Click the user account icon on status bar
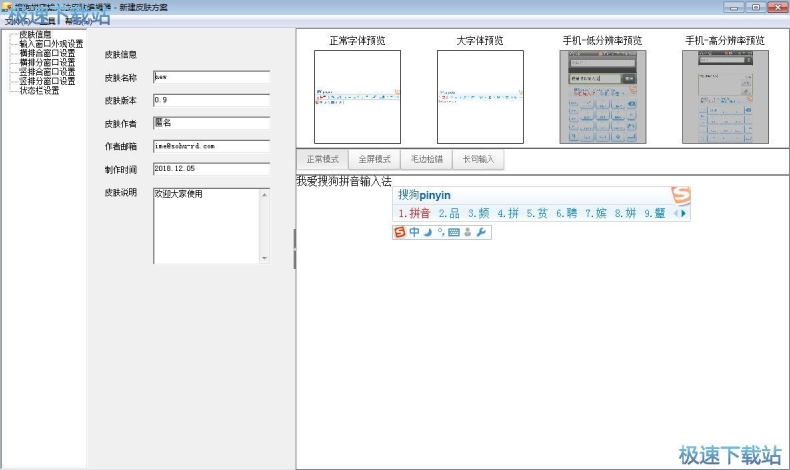 pos(467,232)
